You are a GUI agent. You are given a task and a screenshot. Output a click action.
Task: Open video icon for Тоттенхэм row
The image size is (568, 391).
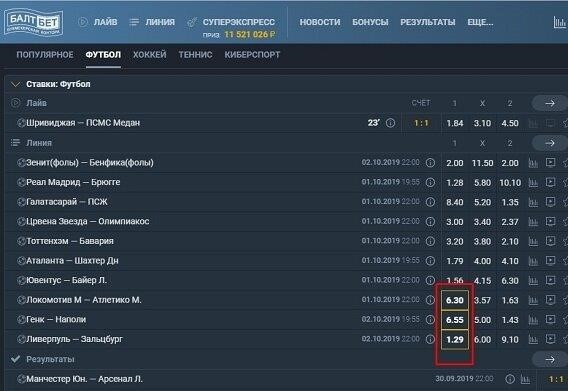click(x=550, y=241)
